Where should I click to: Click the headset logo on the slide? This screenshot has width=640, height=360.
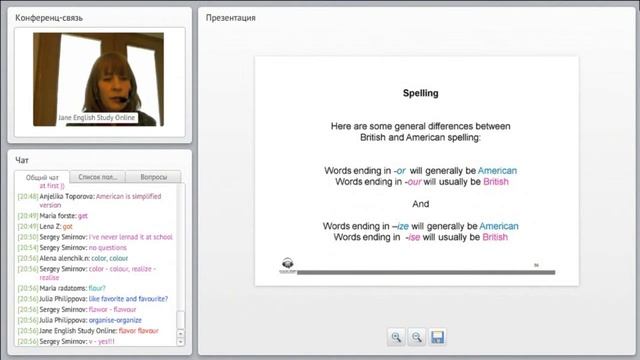287,264
